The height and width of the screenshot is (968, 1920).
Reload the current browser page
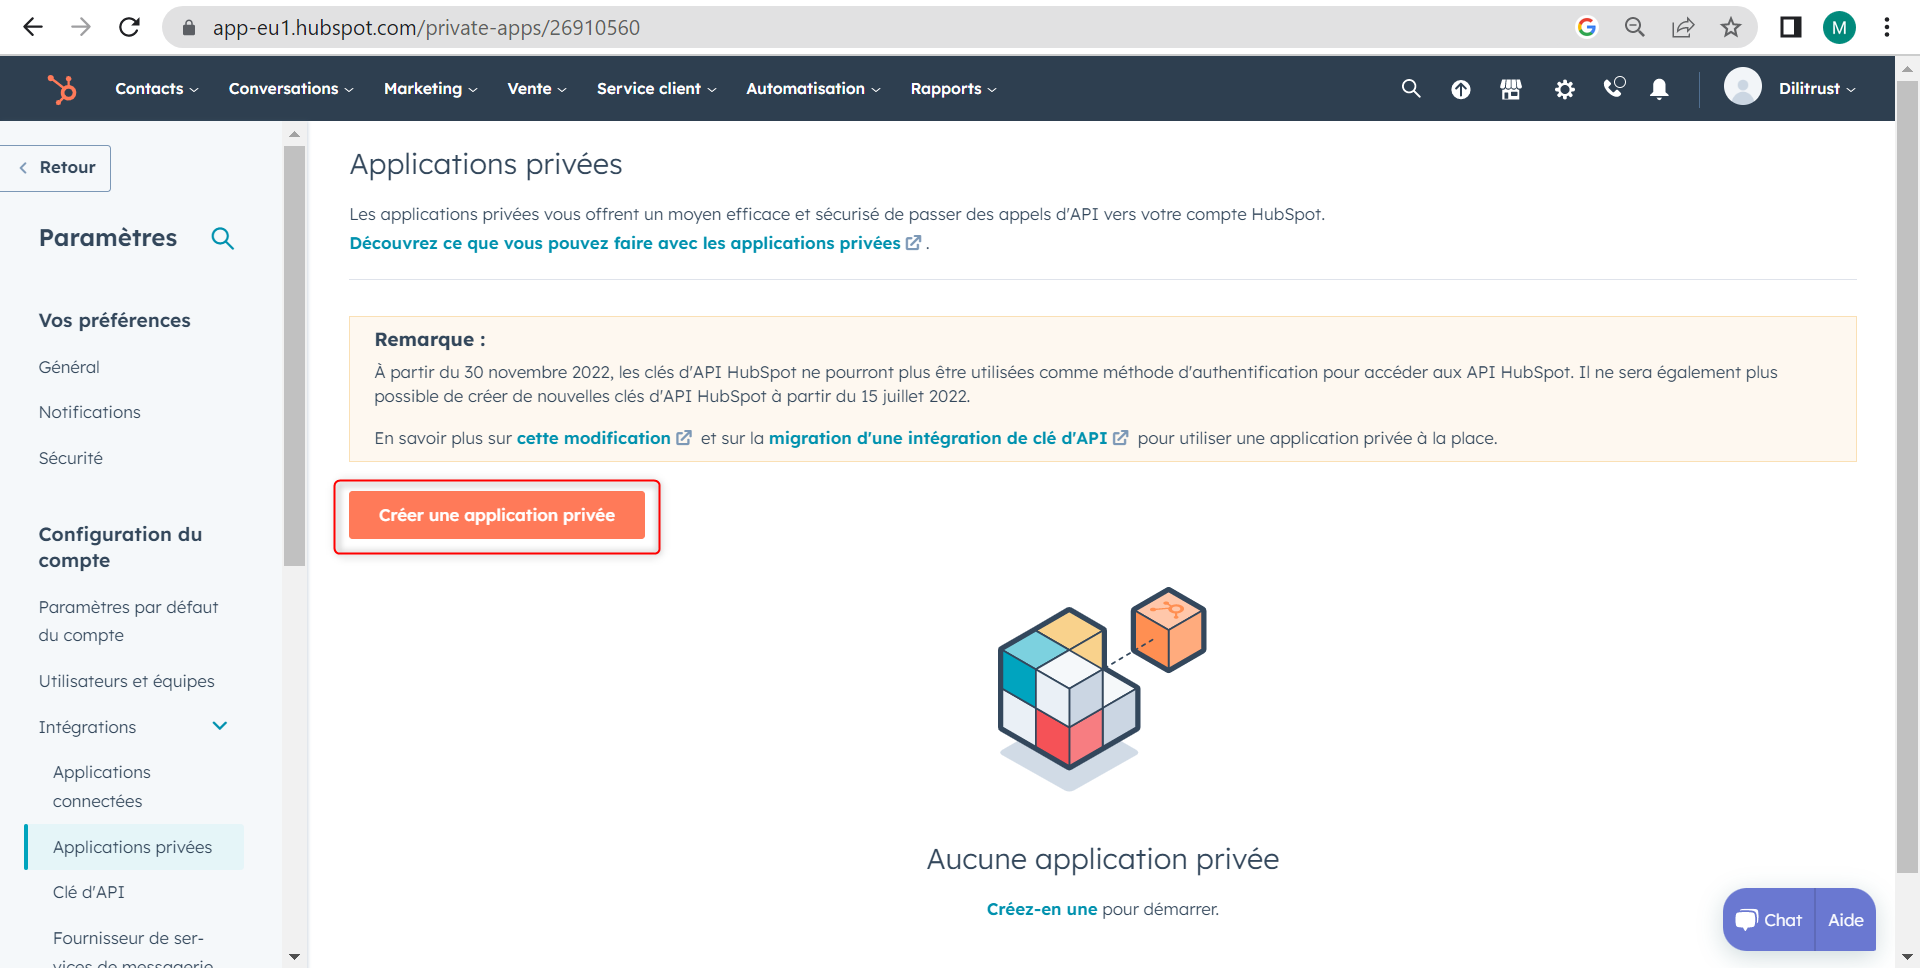click(x=129, y=27)
